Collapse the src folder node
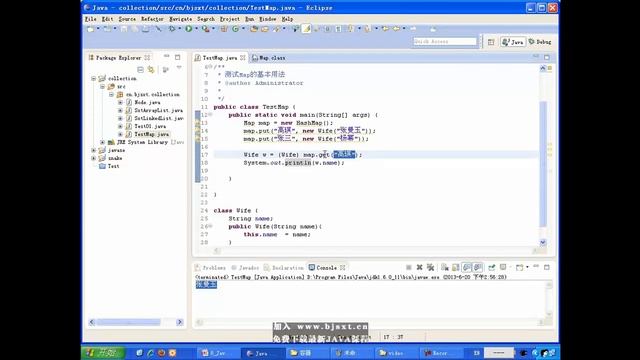The width and height of the screenshot is (640, 360). (102, 87)
